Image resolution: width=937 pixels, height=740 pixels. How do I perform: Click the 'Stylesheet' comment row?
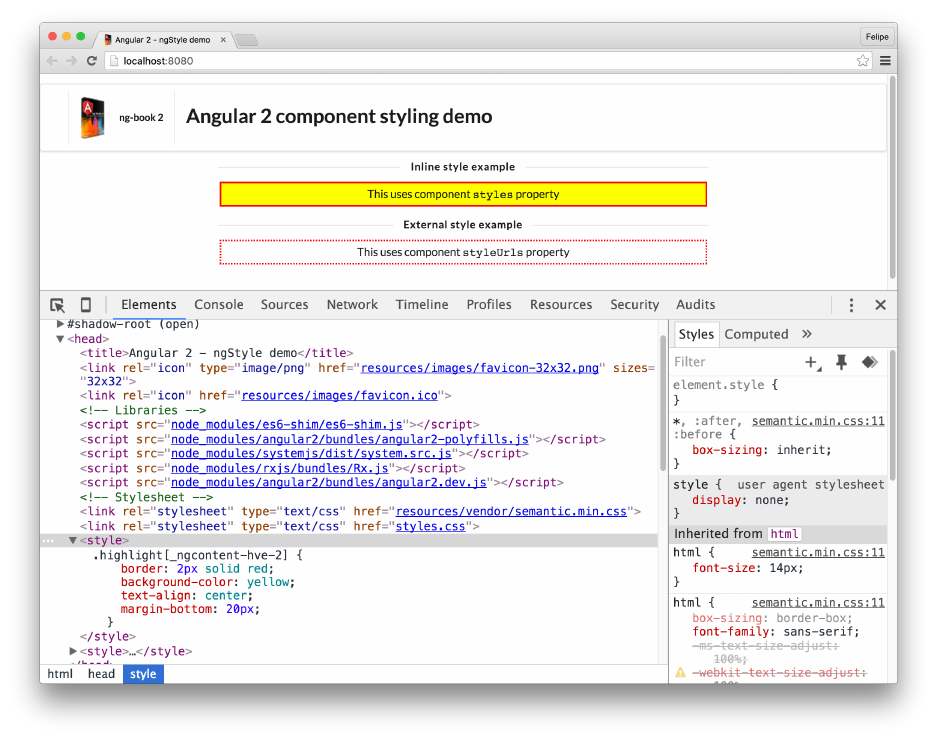pos(146,497)
